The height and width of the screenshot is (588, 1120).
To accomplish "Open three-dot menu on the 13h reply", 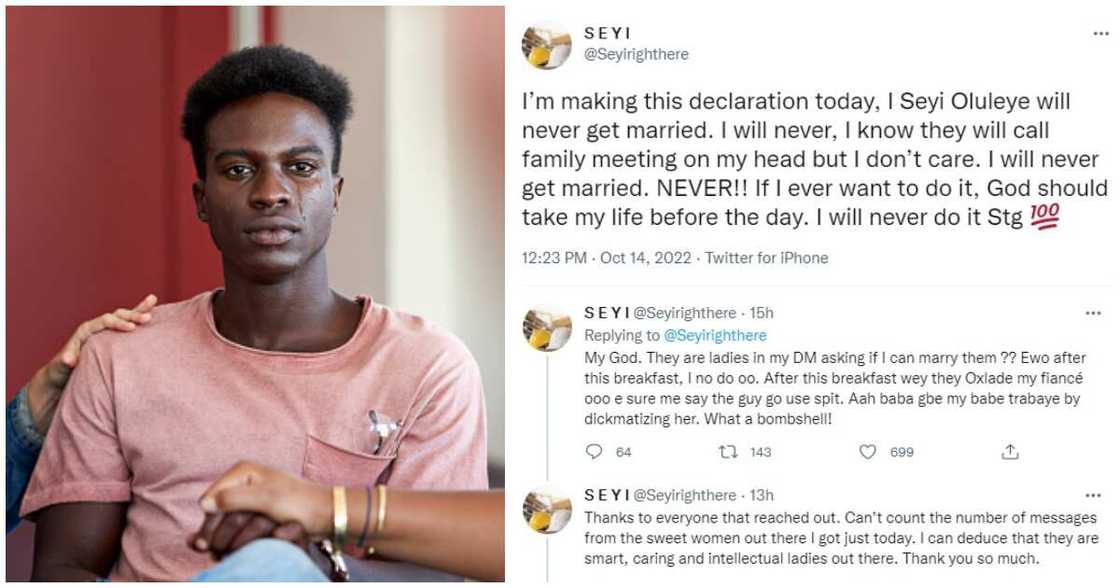I will click(x=1093, y=494).
